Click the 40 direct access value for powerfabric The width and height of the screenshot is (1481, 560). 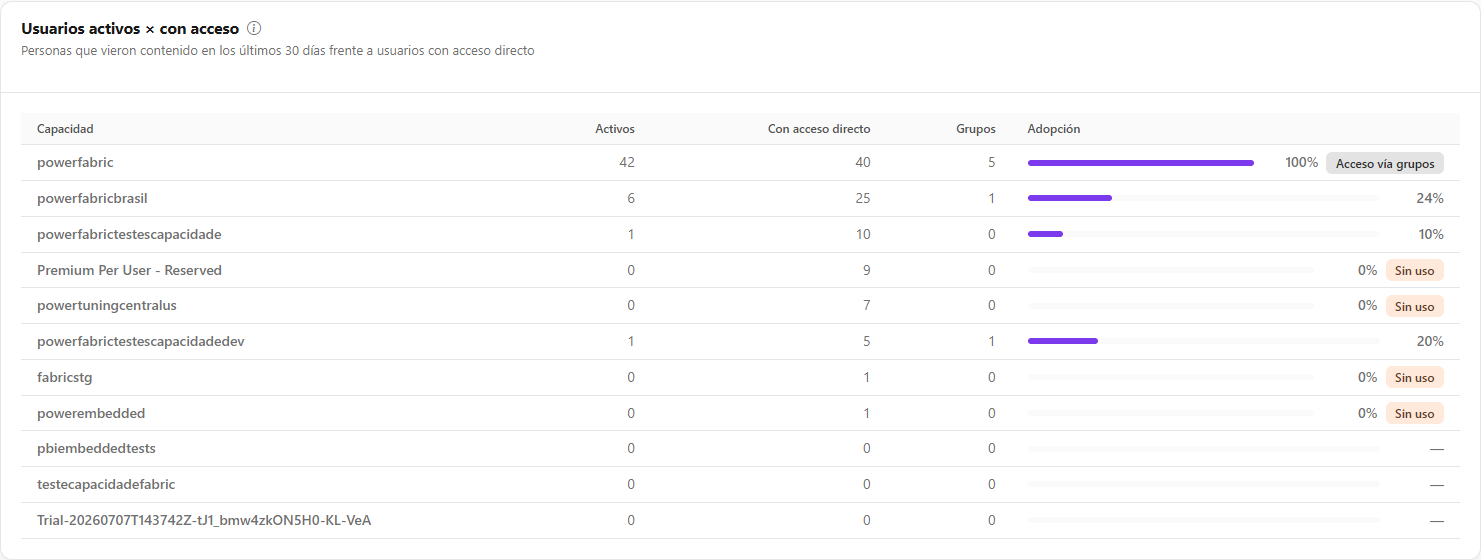(863, 162)
